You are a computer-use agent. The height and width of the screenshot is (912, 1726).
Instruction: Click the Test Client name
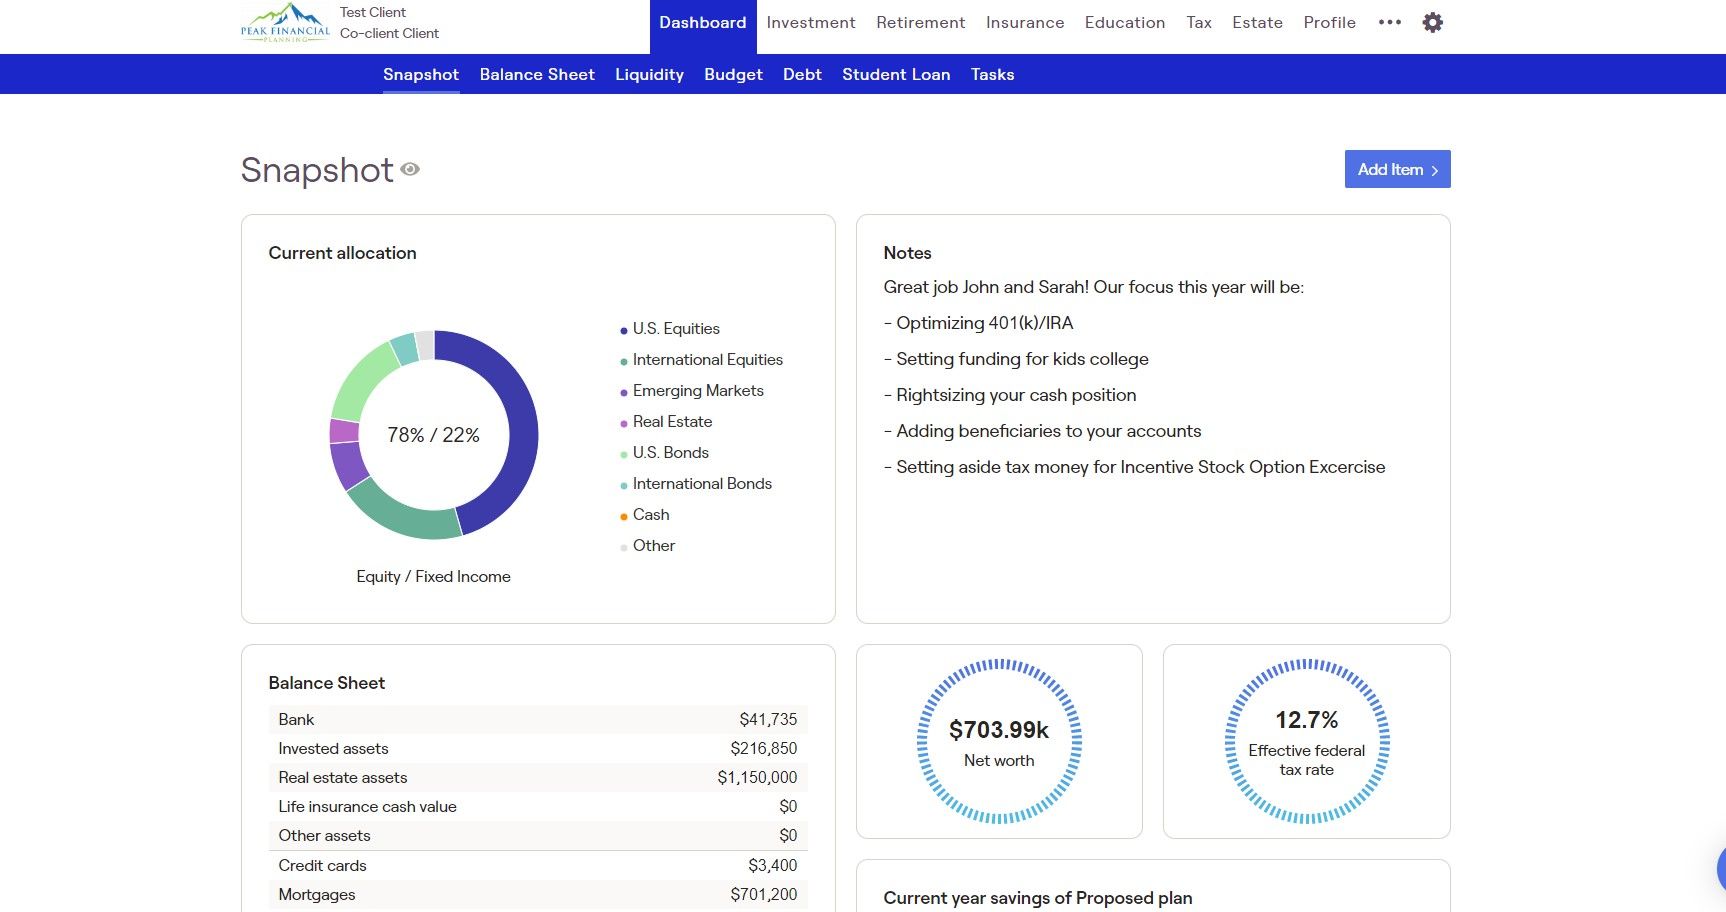point(373,12)
